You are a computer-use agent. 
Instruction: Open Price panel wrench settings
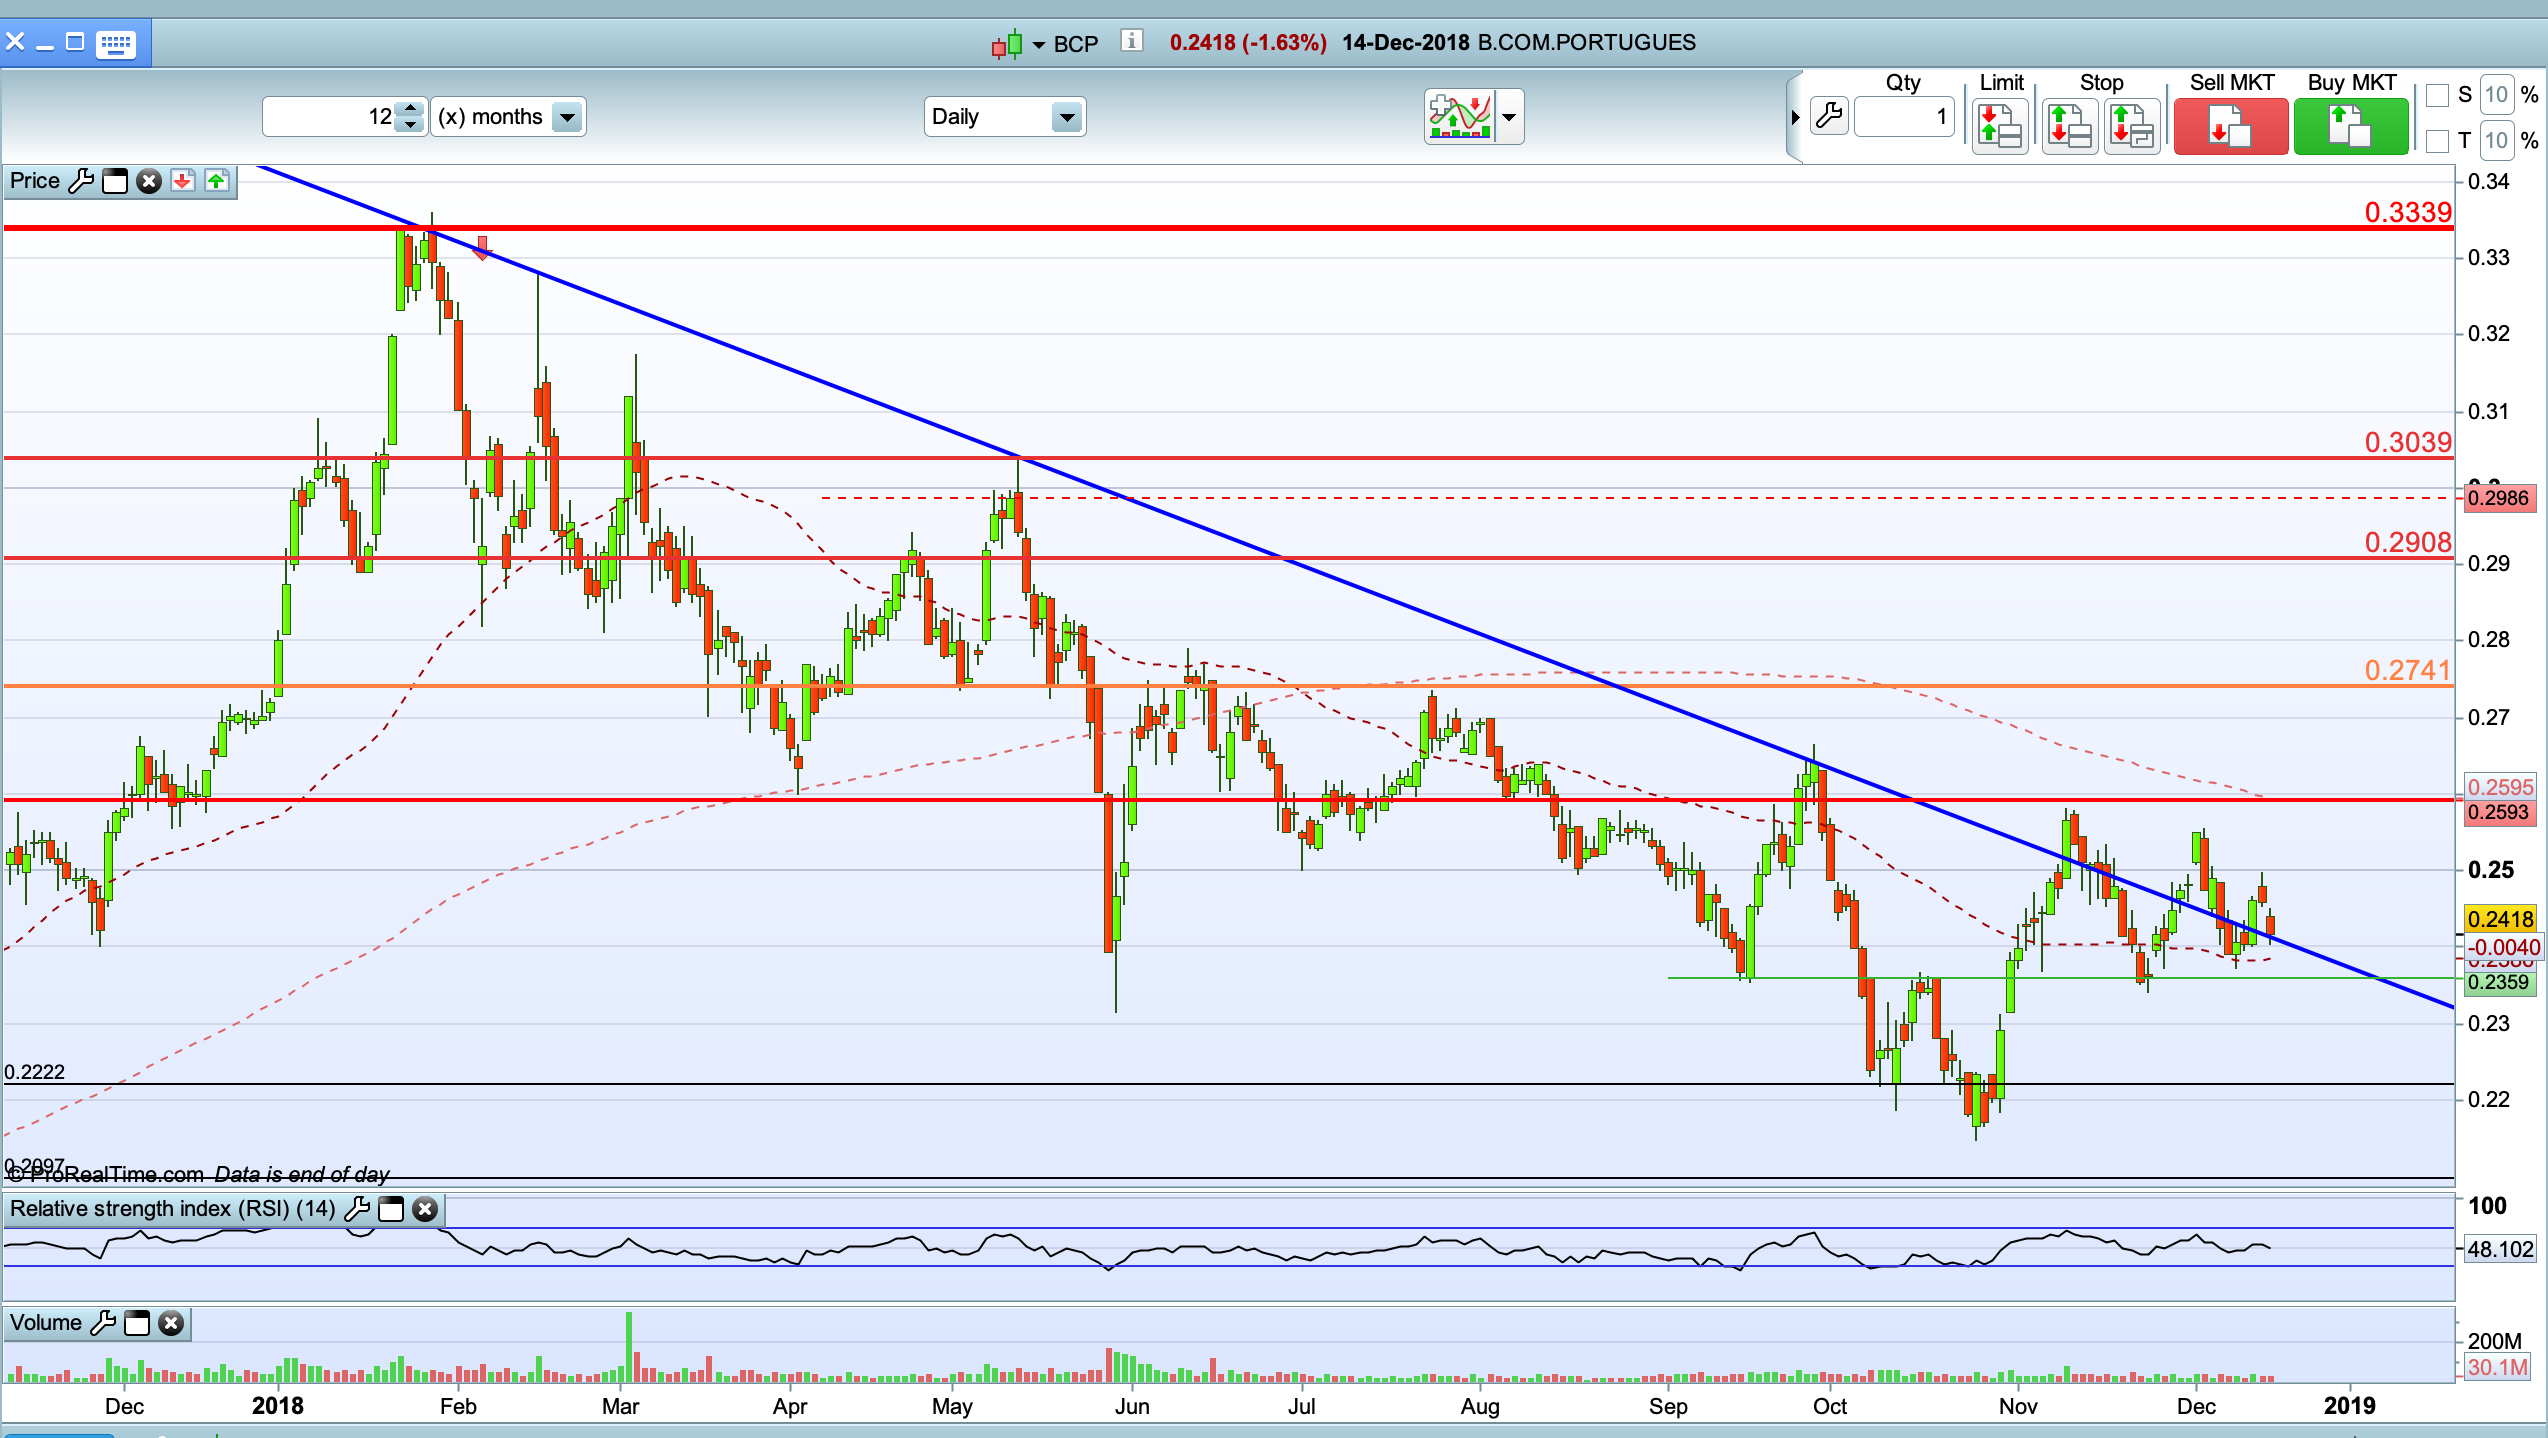point(81,181)
